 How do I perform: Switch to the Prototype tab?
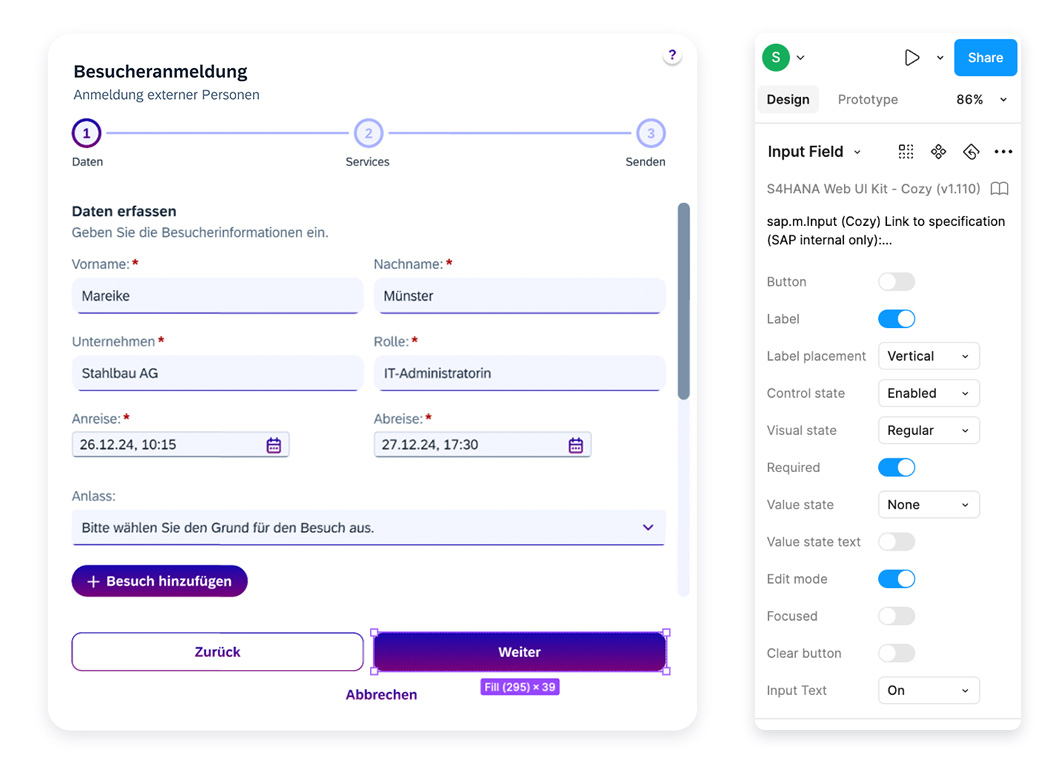868,99
